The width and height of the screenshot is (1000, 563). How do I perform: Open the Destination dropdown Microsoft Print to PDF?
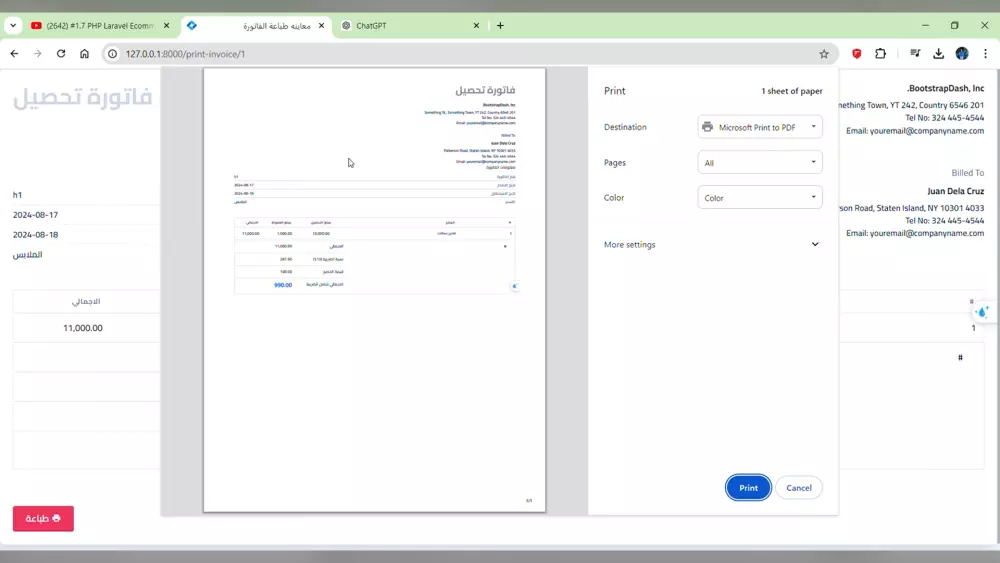760,127
